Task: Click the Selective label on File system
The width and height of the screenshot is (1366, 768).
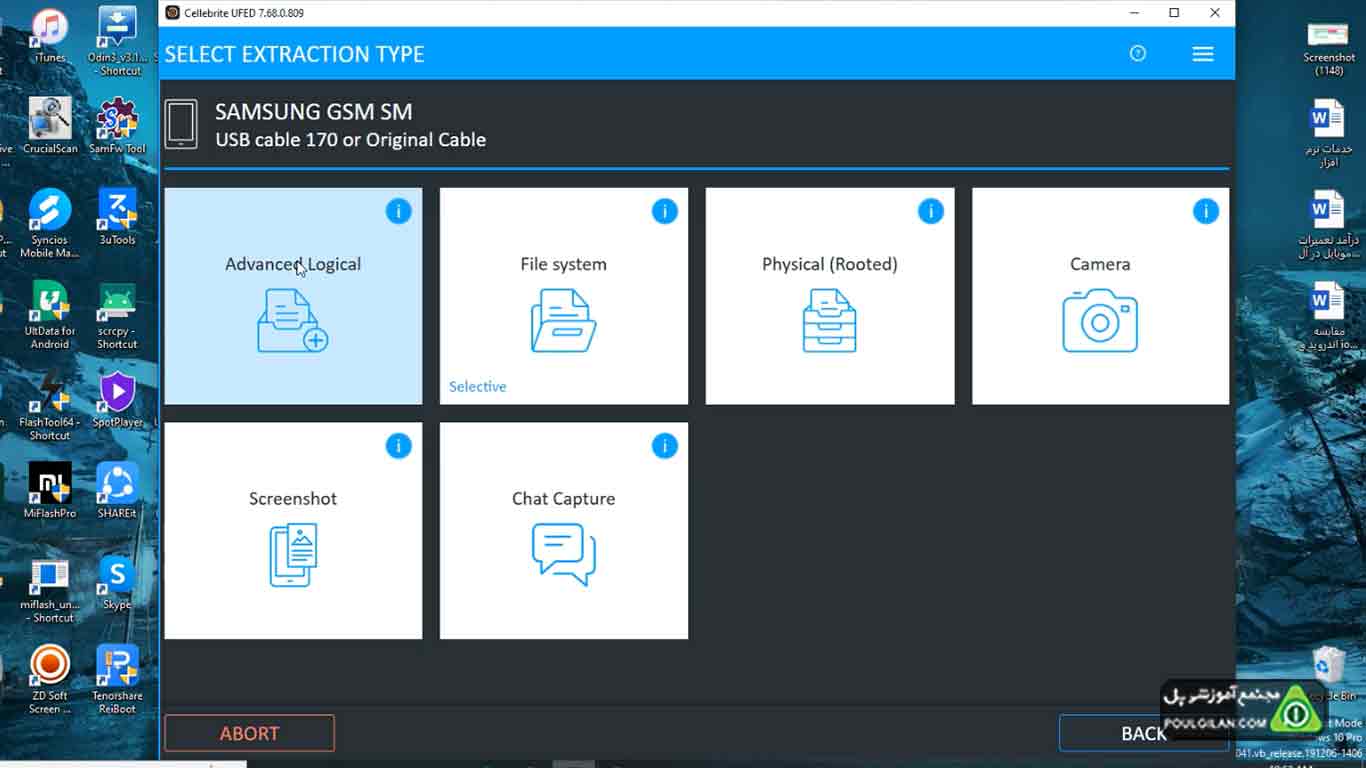Action: [x=478, y=387]
